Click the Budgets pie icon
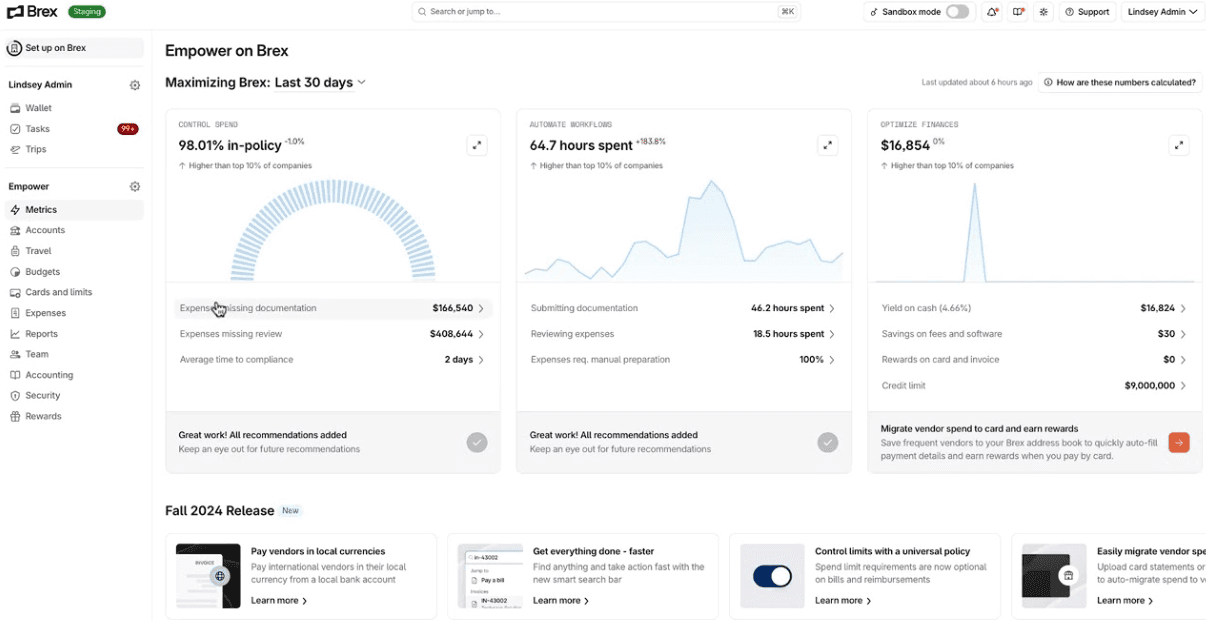 click(15, 272)
